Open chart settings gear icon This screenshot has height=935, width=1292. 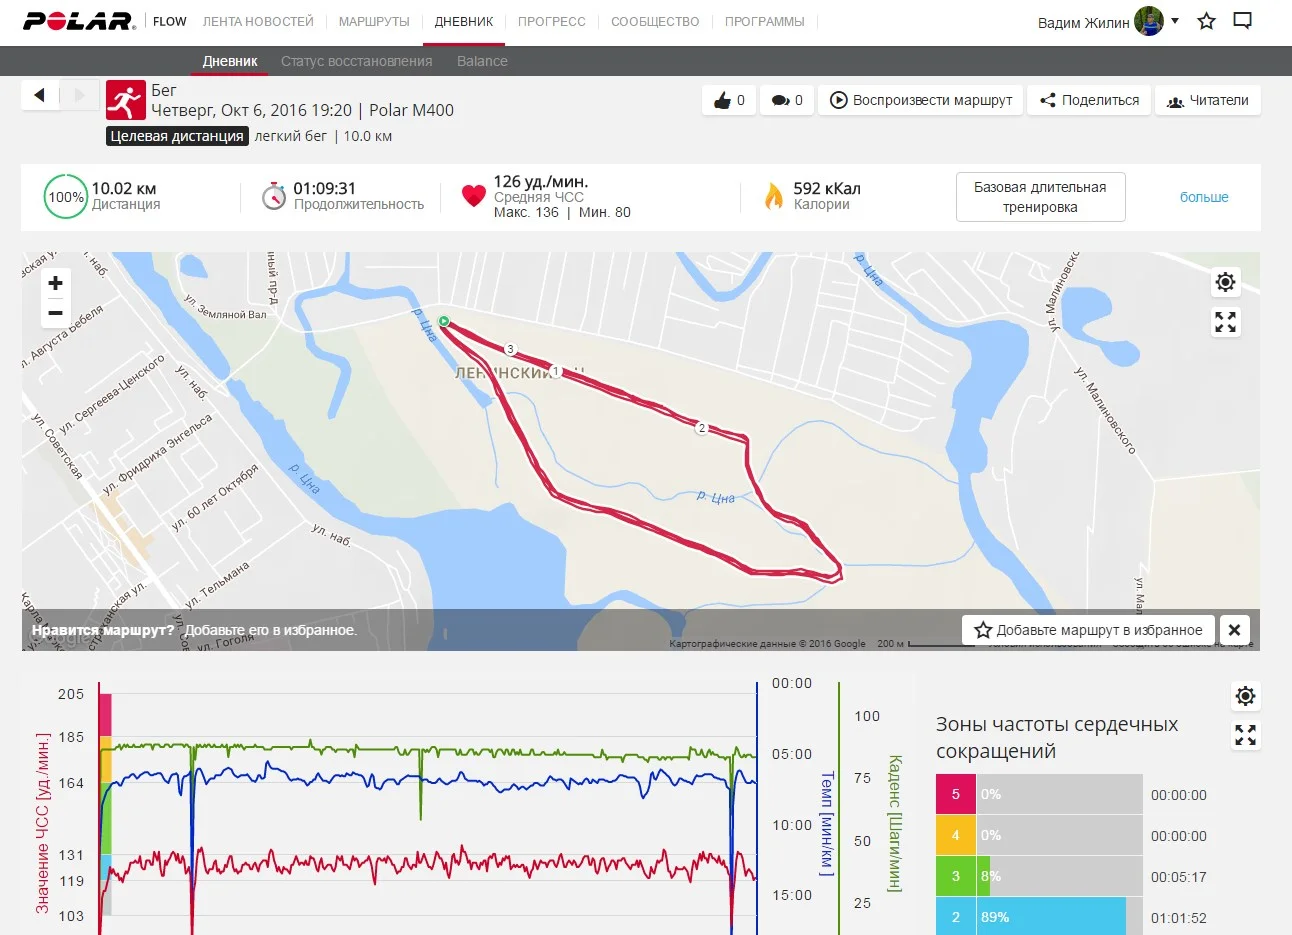1245,696
